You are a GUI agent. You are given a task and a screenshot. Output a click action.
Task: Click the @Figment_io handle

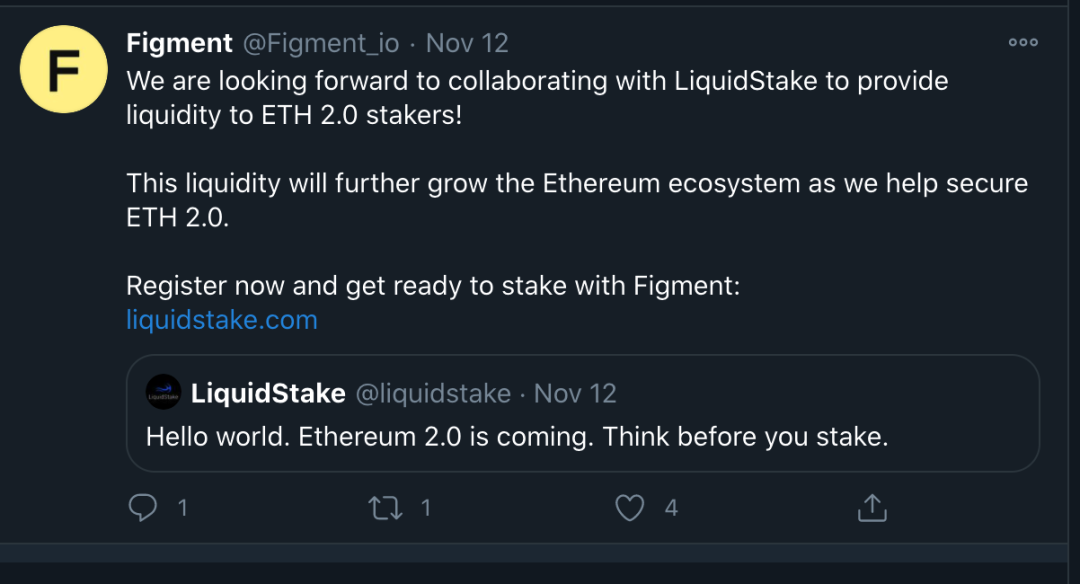(320, 43)
